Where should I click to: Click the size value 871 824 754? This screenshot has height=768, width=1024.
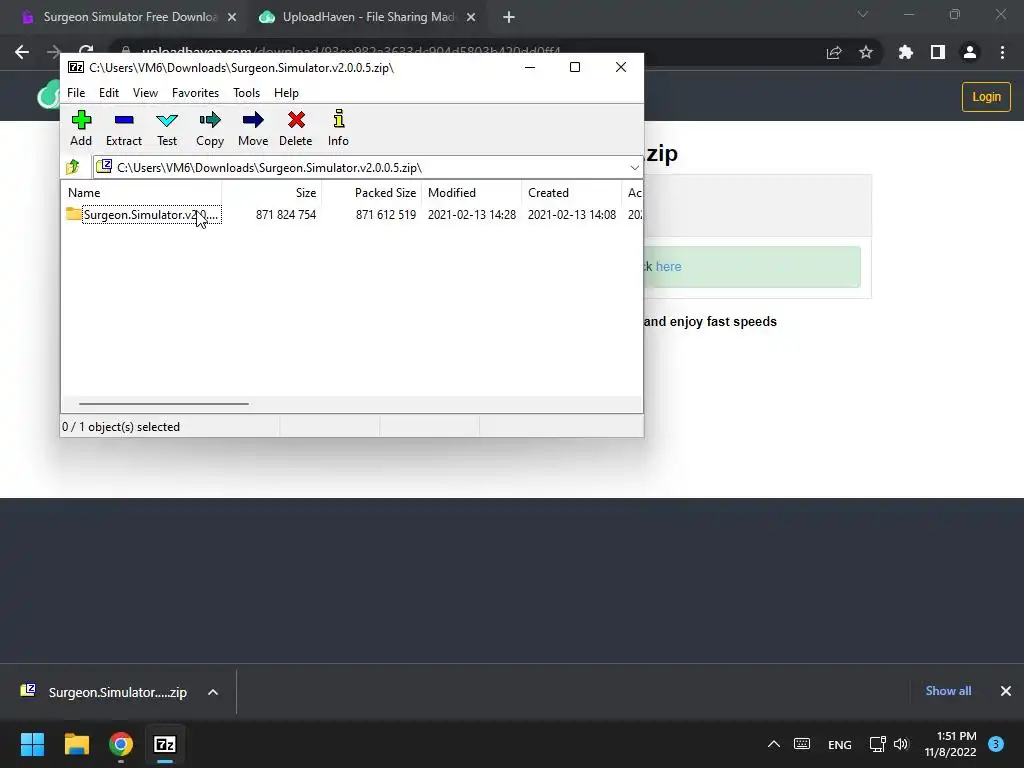tap(285, 215)
